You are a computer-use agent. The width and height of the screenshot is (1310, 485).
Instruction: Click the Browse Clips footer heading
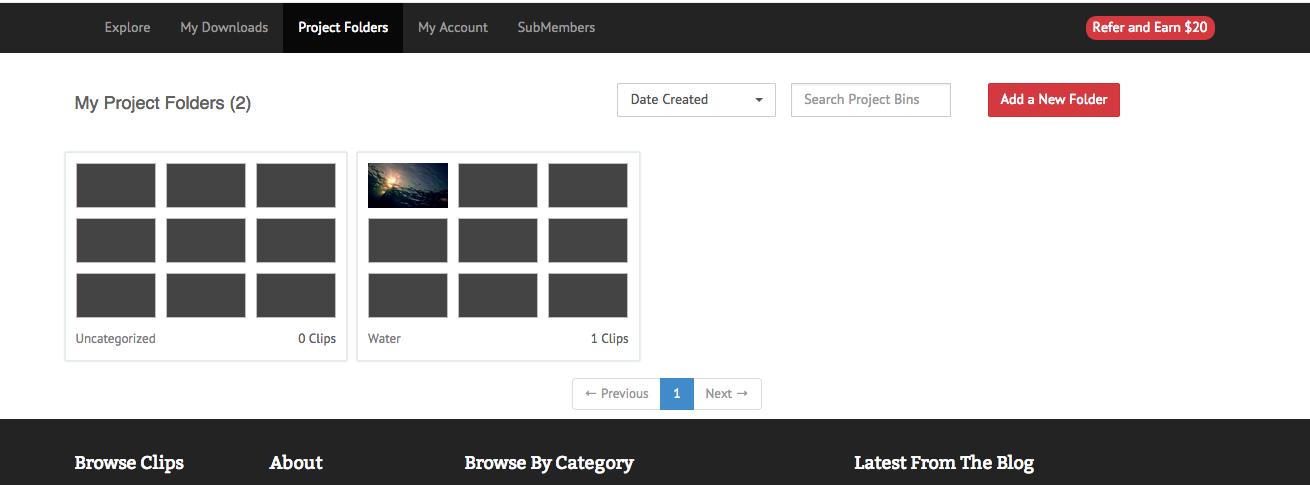[129, 463]
